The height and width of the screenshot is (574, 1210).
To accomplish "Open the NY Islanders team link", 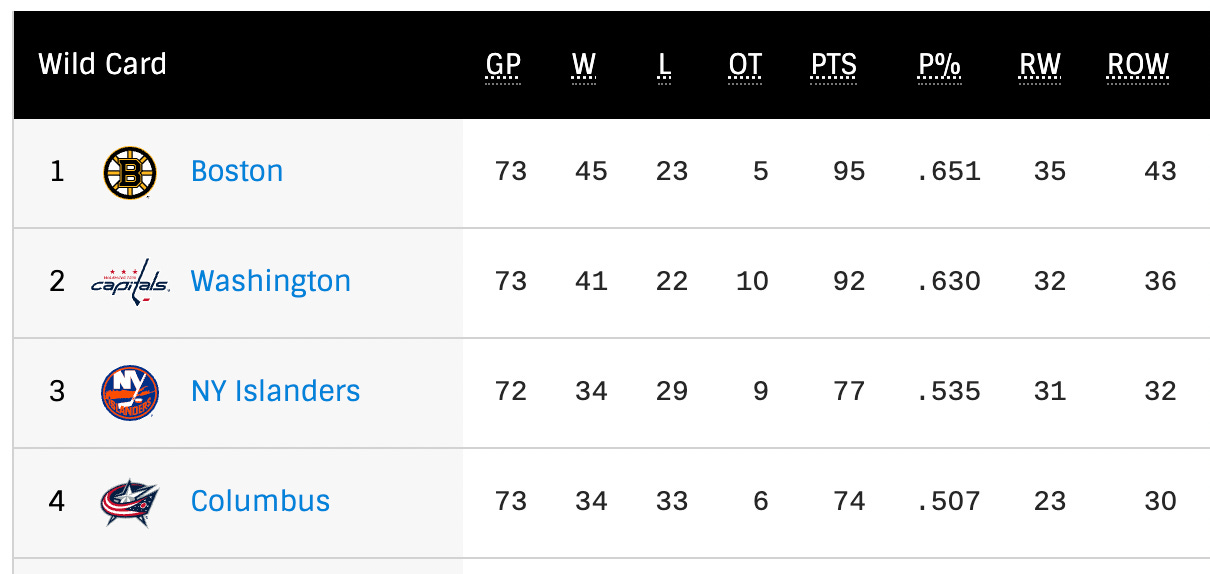I will point(276,391).
